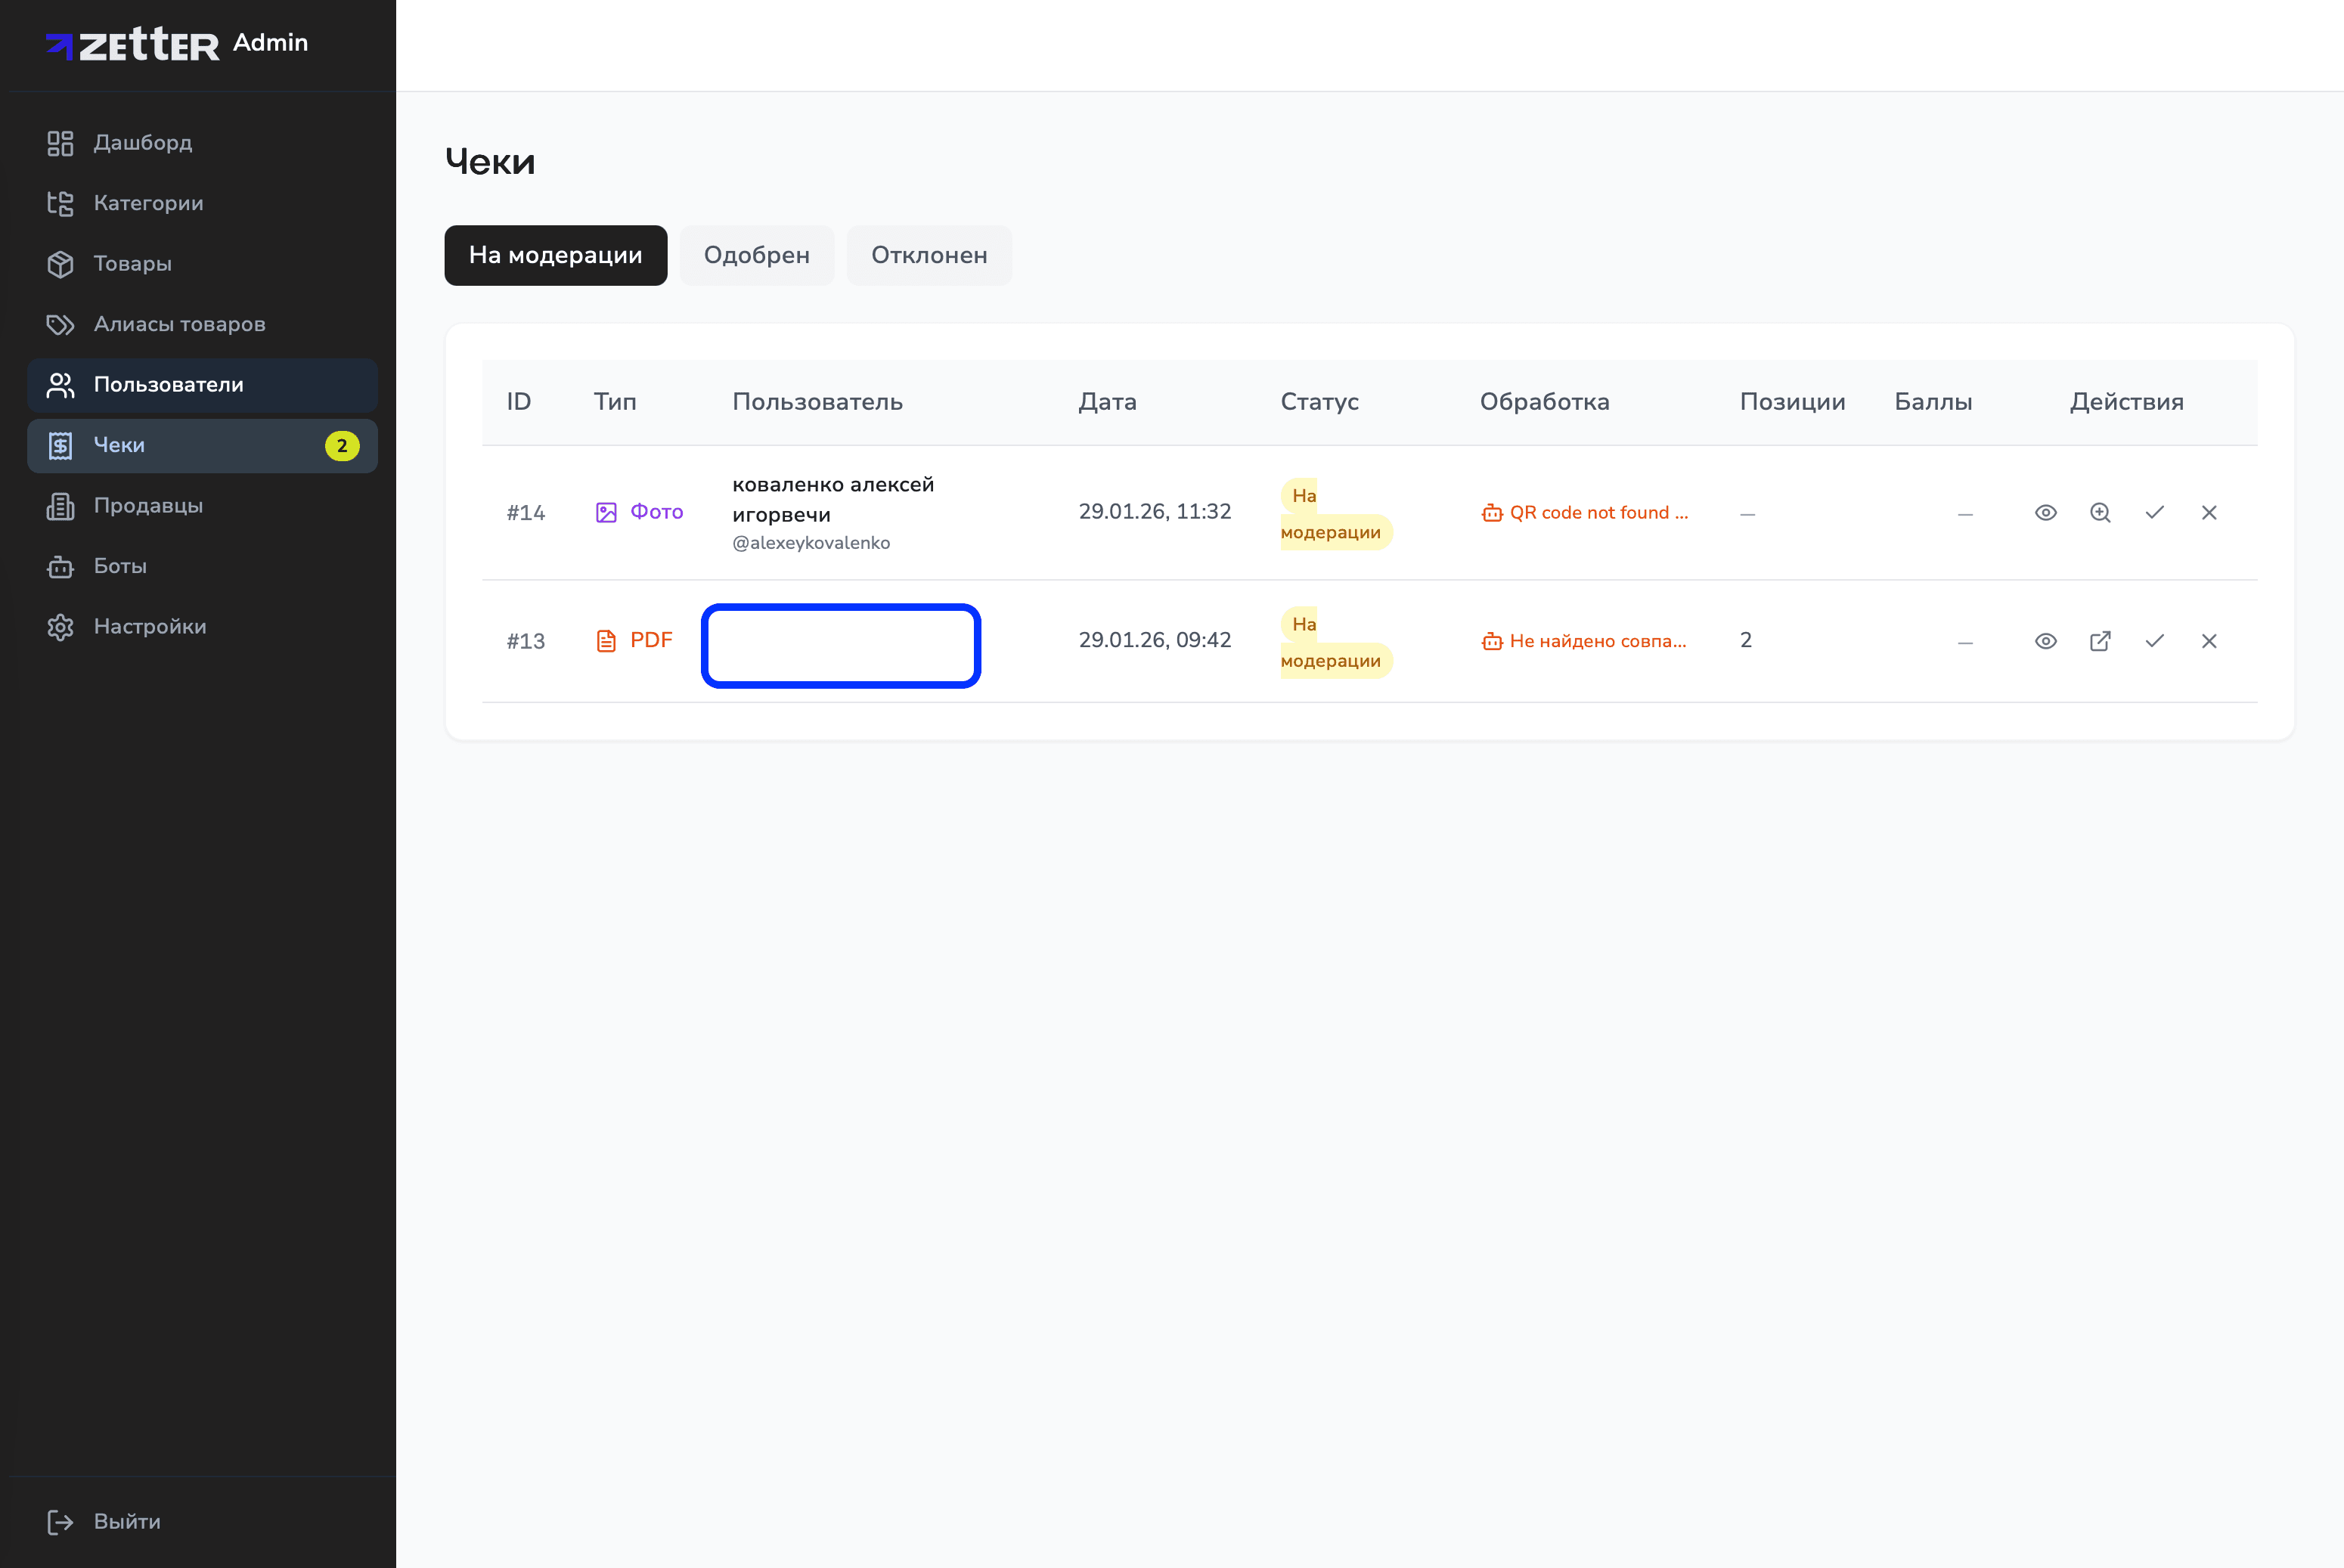Open receipt #13 PDF via external link icon

(x=2100, y=641)
